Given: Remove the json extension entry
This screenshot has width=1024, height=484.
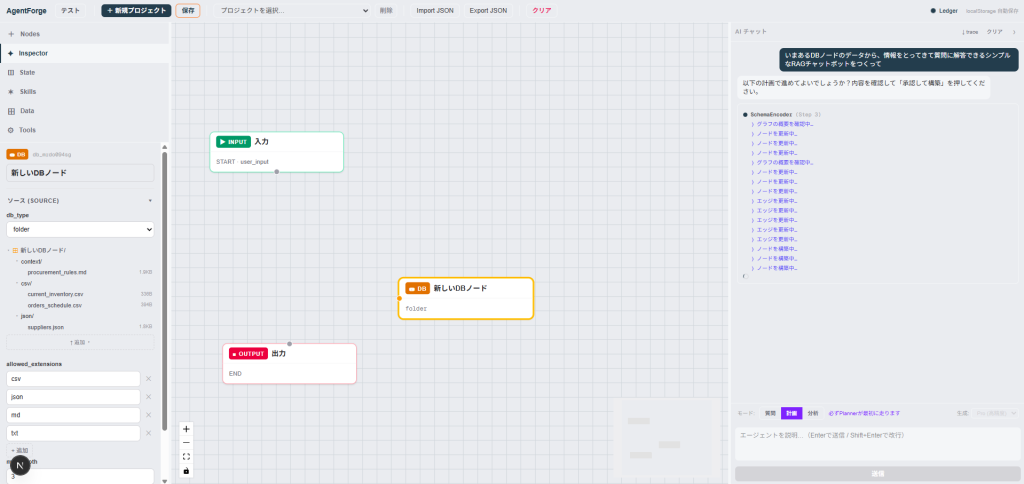Looking at the screenshot, I should 148,396.
